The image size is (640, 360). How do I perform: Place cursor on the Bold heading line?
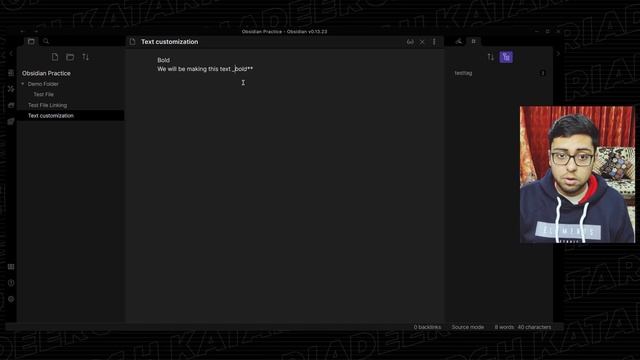[163, 60]
